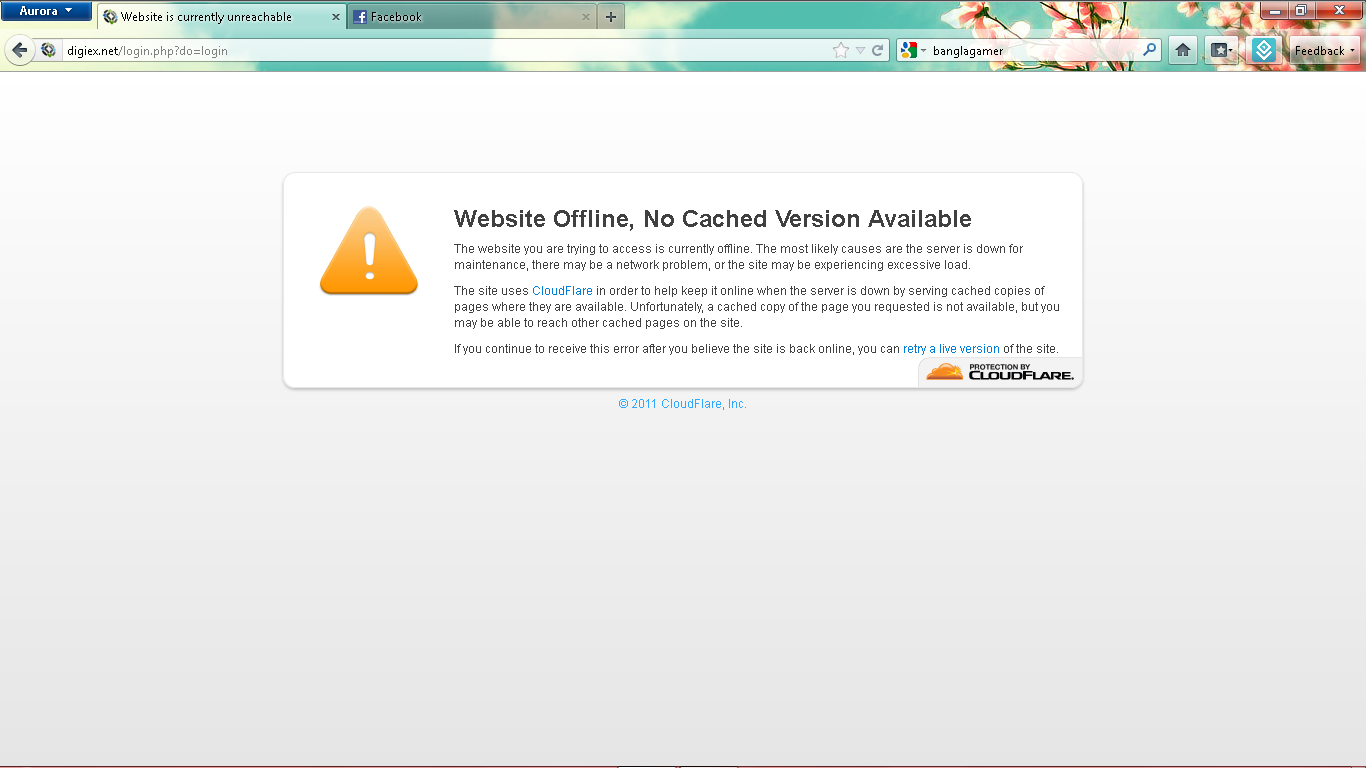This screenshot has height=768, width=1366.
Task: Open the '© 2011 CloudFlare, Inc.' link
Action: click(x=683, y=404)
